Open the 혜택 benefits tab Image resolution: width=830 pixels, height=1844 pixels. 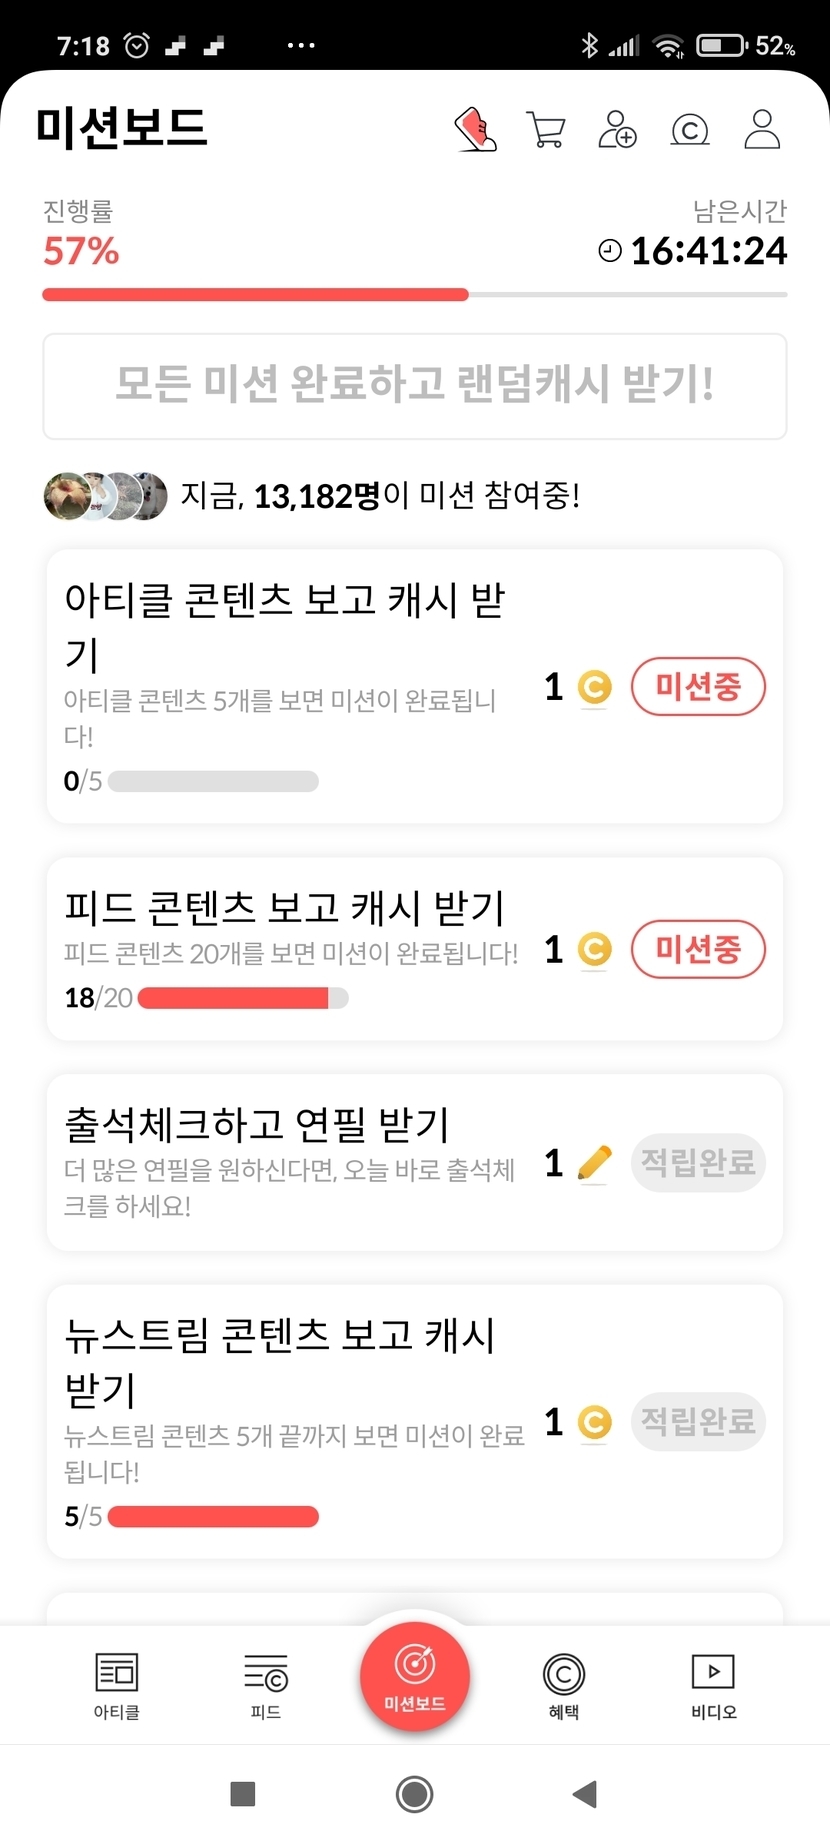coord(564,1686)
